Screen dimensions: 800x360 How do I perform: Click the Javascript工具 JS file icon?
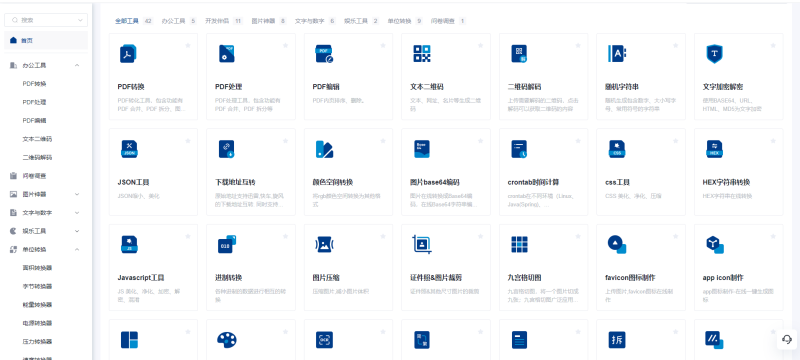(129, 245)
